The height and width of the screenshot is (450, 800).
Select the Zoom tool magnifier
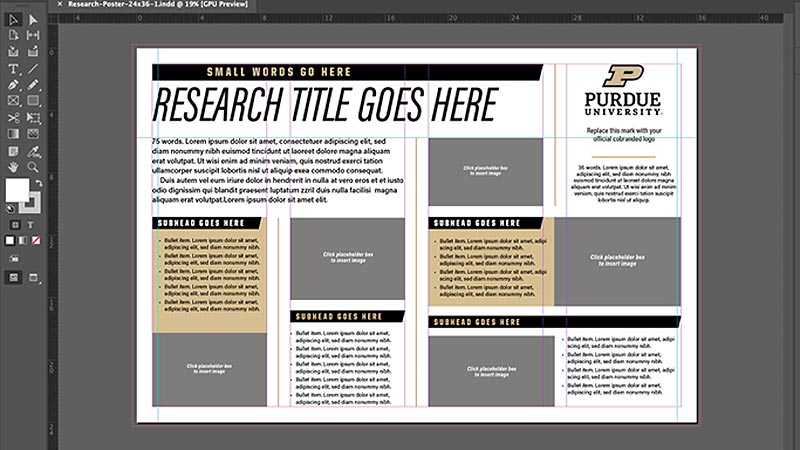pos(33,167)
